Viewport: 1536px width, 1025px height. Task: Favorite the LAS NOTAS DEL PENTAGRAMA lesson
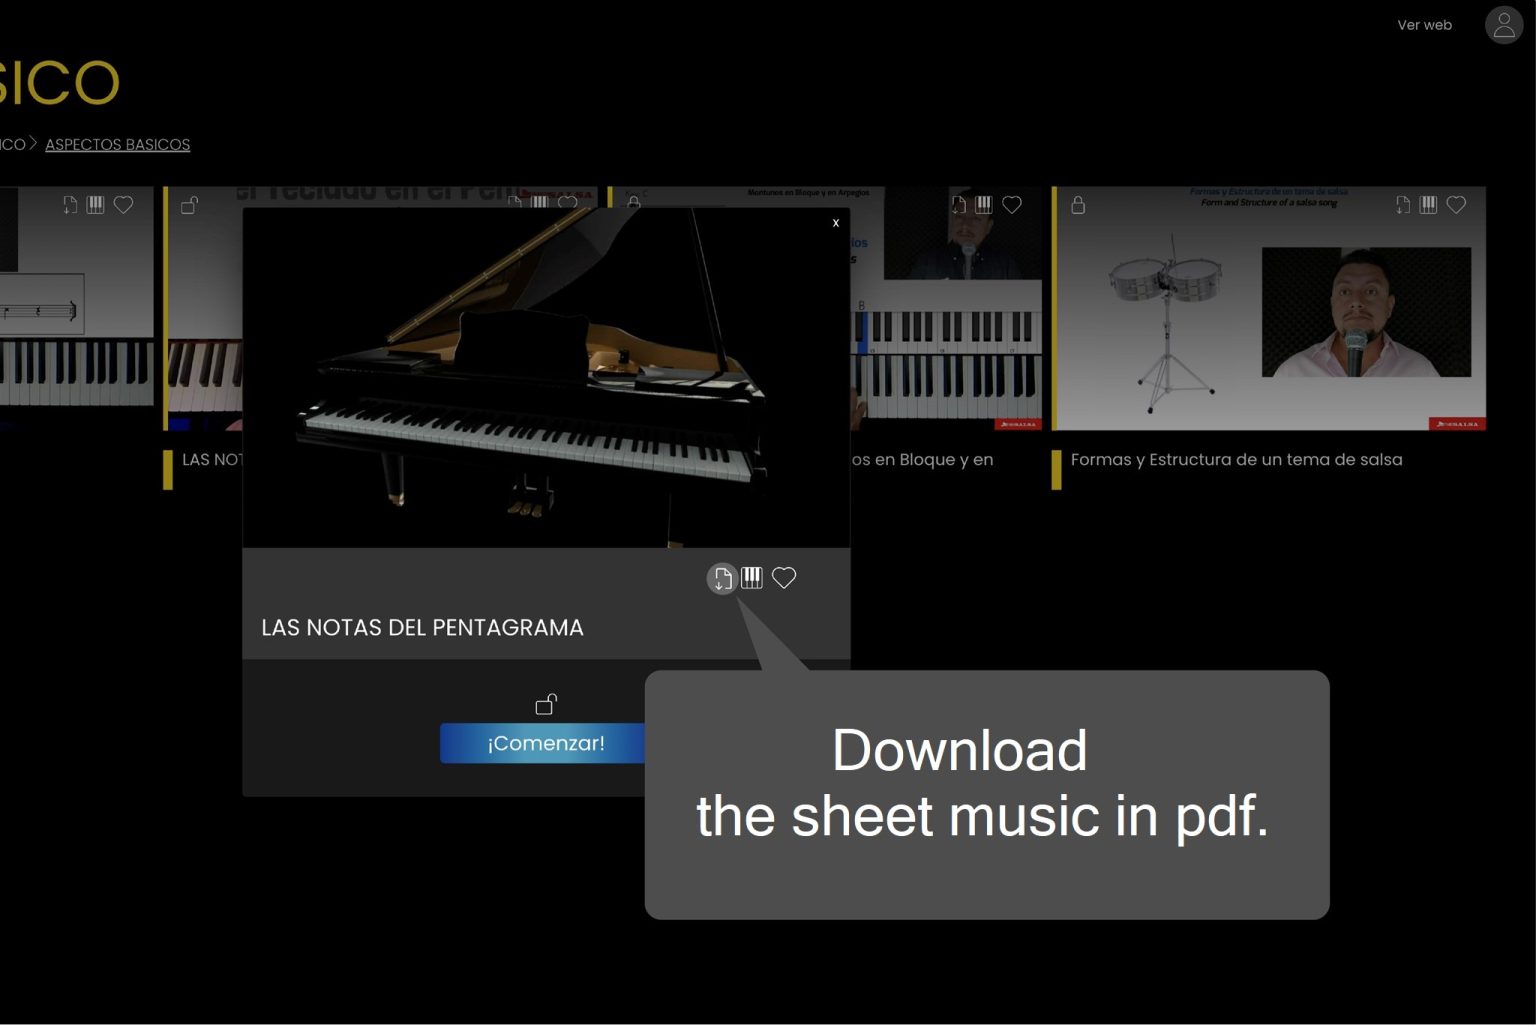pyautogui.click(x=785, y=577)
